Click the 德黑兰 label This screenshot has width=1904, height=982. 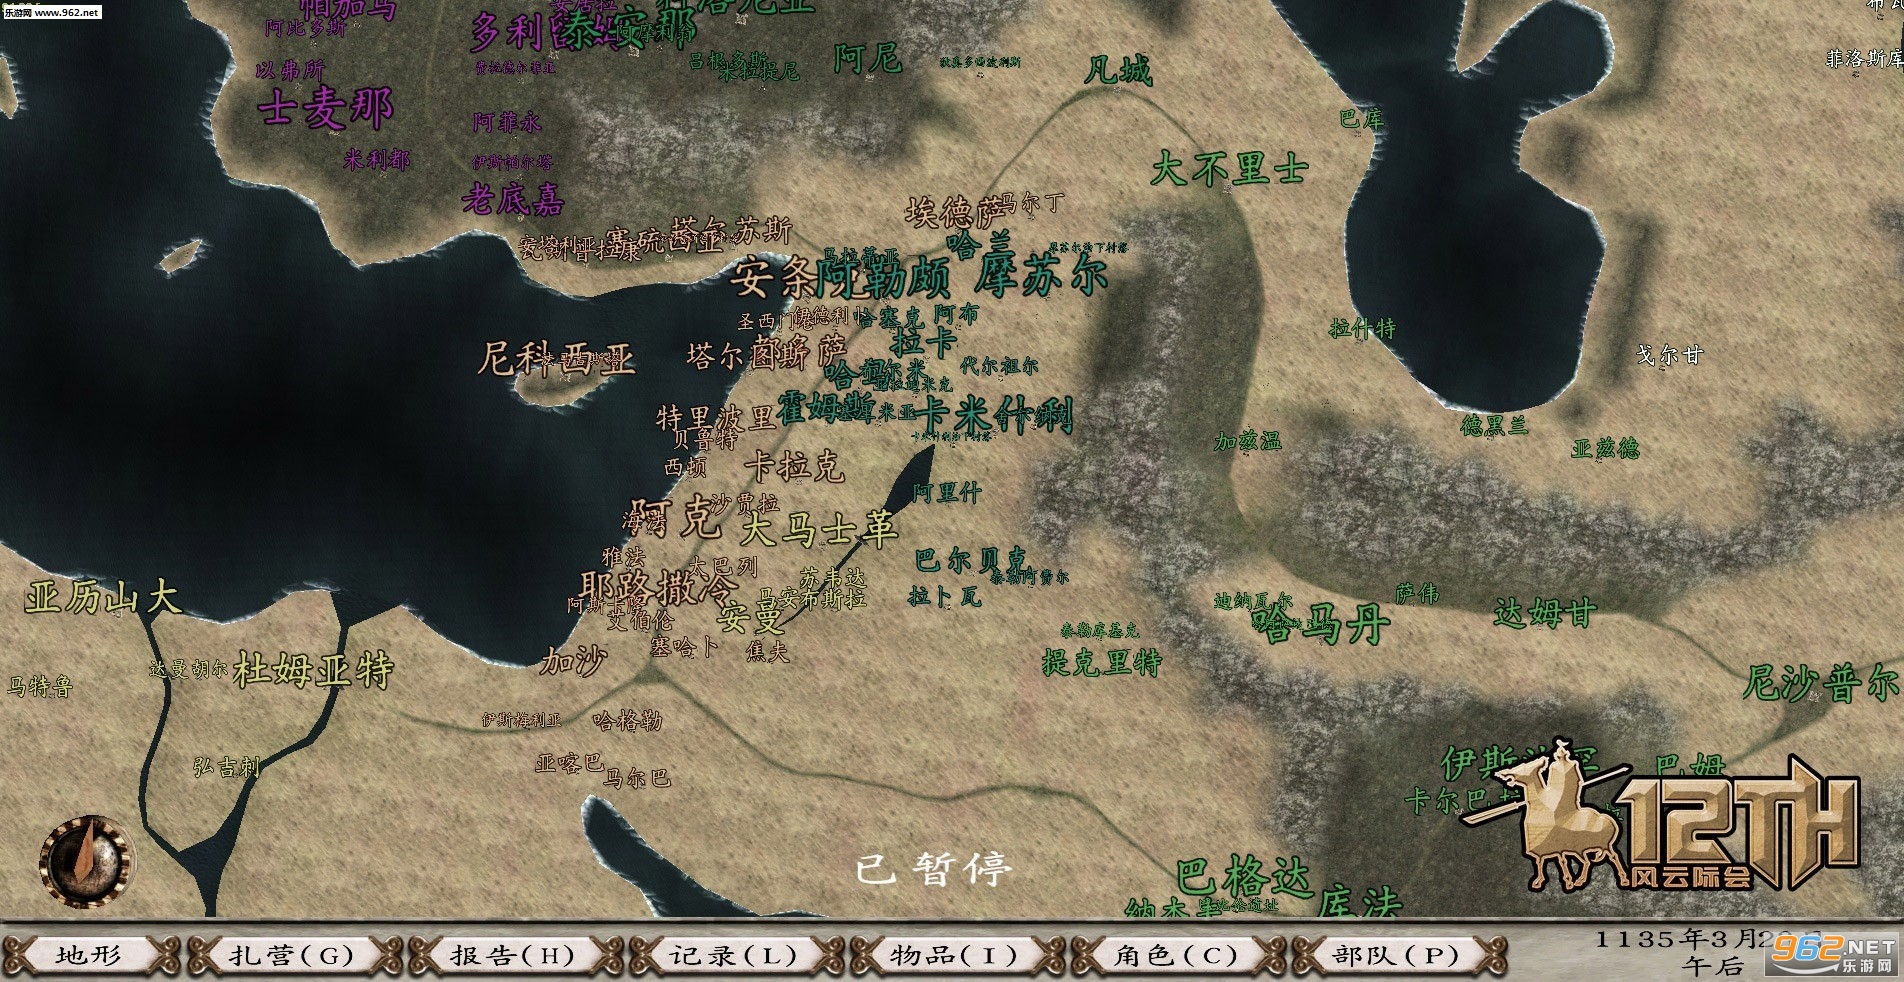tap(1495, 425)
